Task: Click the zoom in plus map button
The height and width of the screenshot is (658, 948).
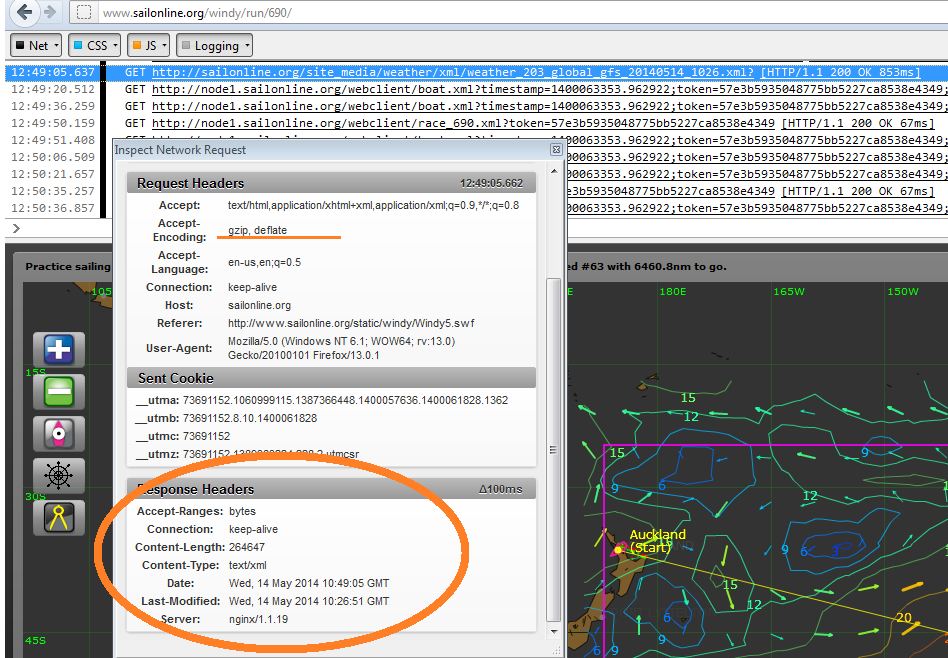Action: coord(59,350)
